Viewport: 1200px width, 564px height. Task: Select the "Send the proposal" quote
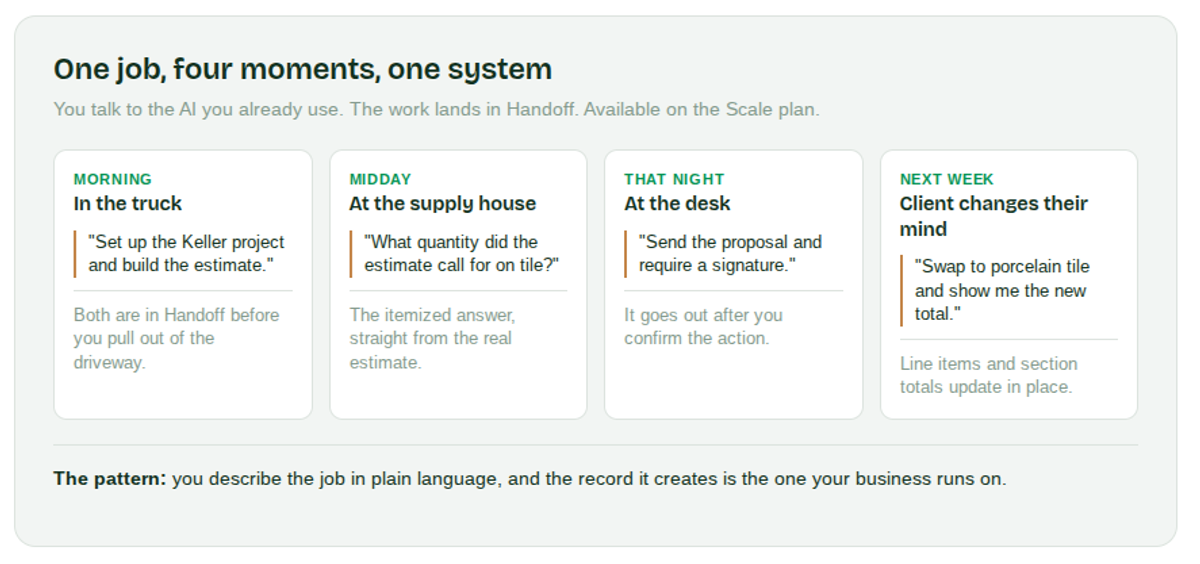730,254
